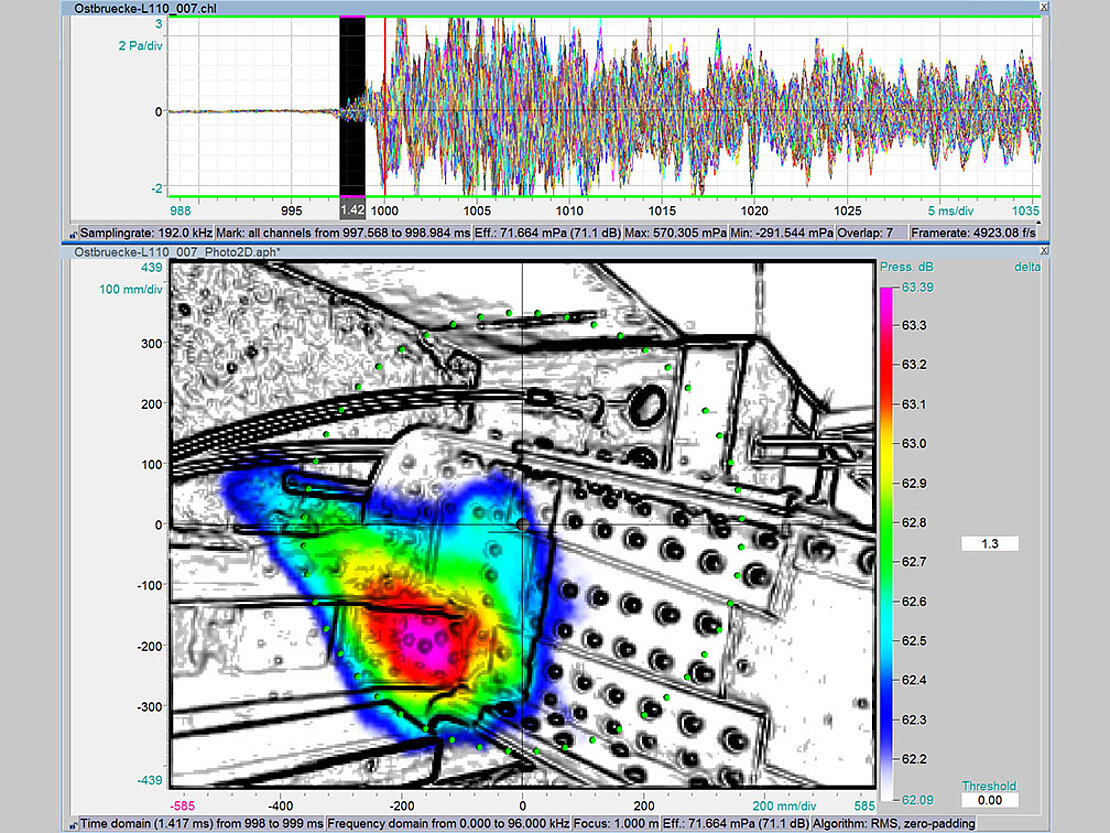Click the 200 mm/div horizontal scale label
This screenshot has width=1110, height=833.
point(784,806)
